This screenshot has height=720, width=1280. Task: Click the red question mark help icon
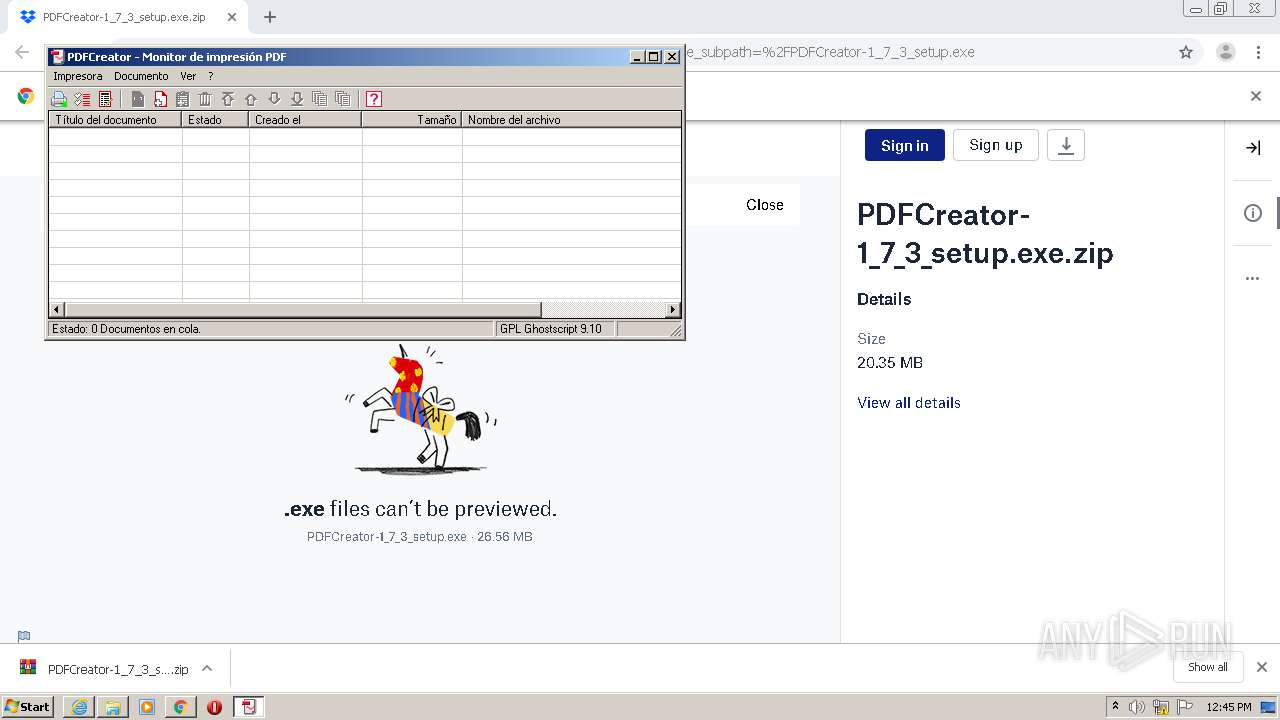coord(374,99)
